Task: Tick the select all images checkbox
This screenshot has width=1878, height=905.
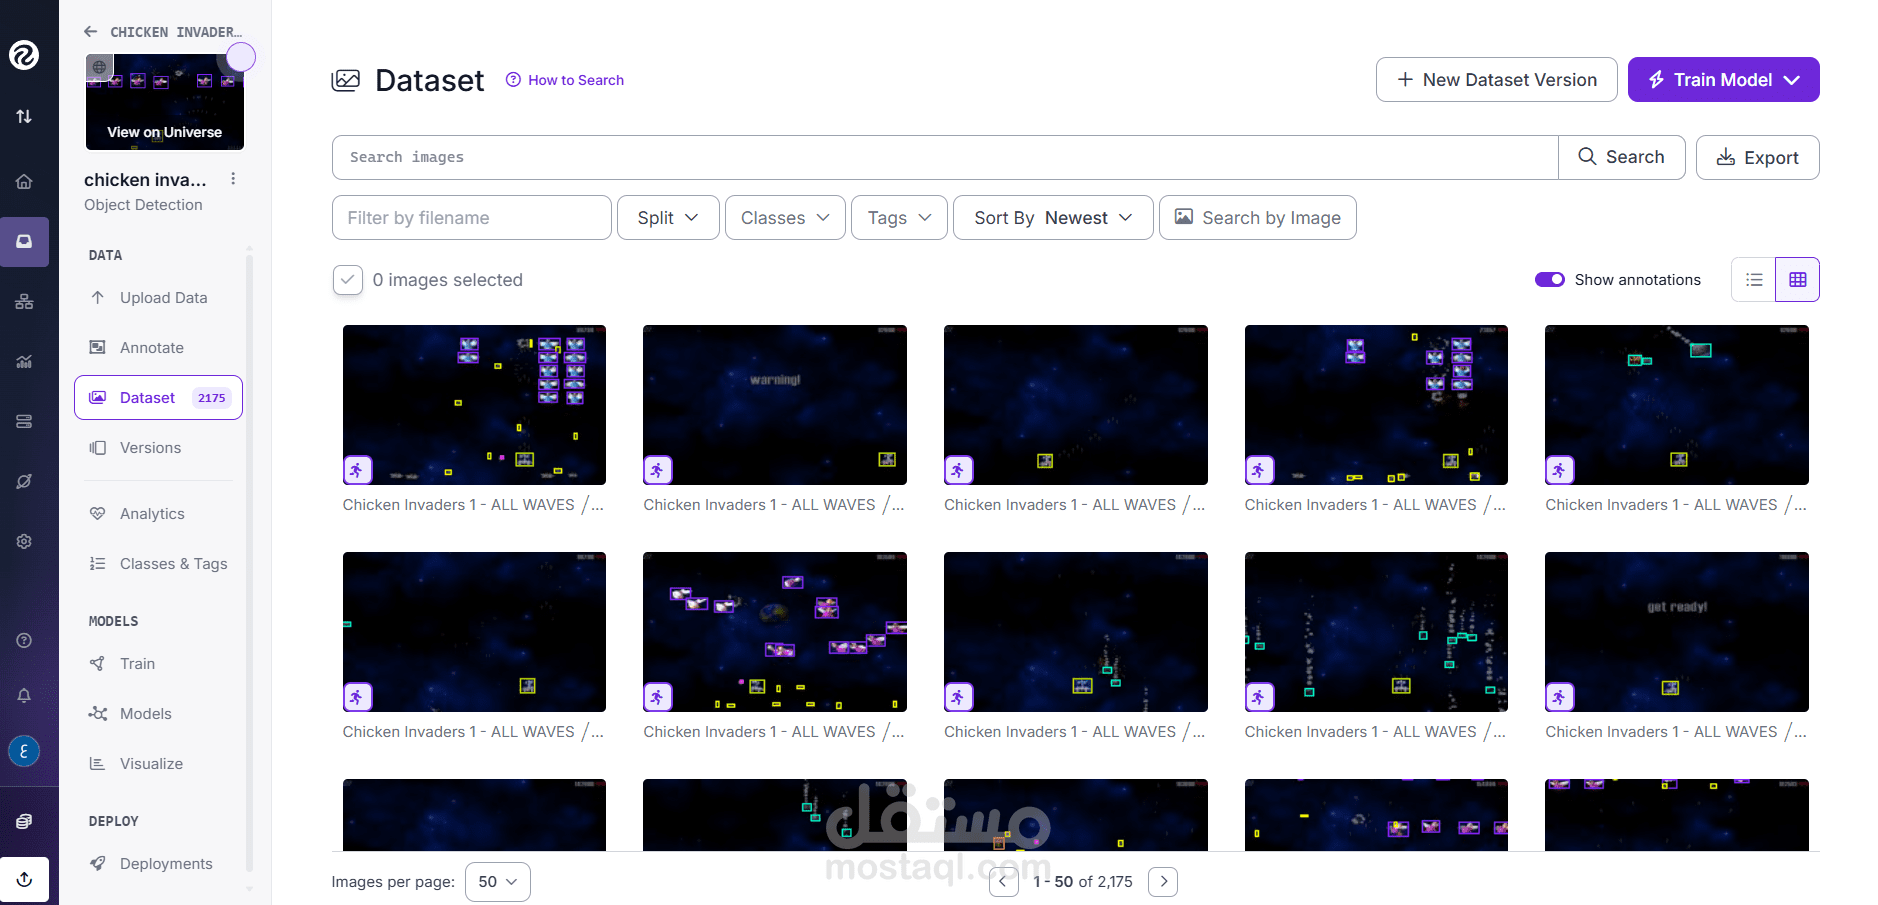Action: [347, 280]
